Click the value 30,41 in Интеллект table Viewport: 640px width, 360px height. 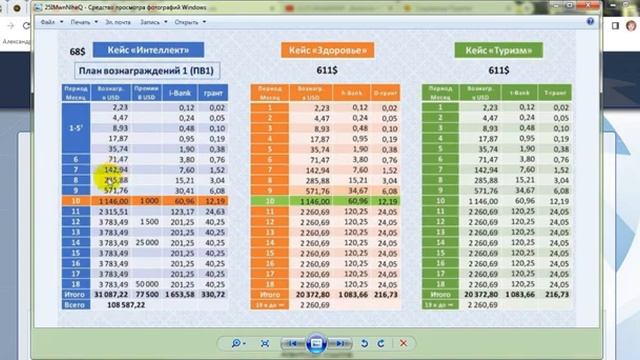[x=184, y=191]
